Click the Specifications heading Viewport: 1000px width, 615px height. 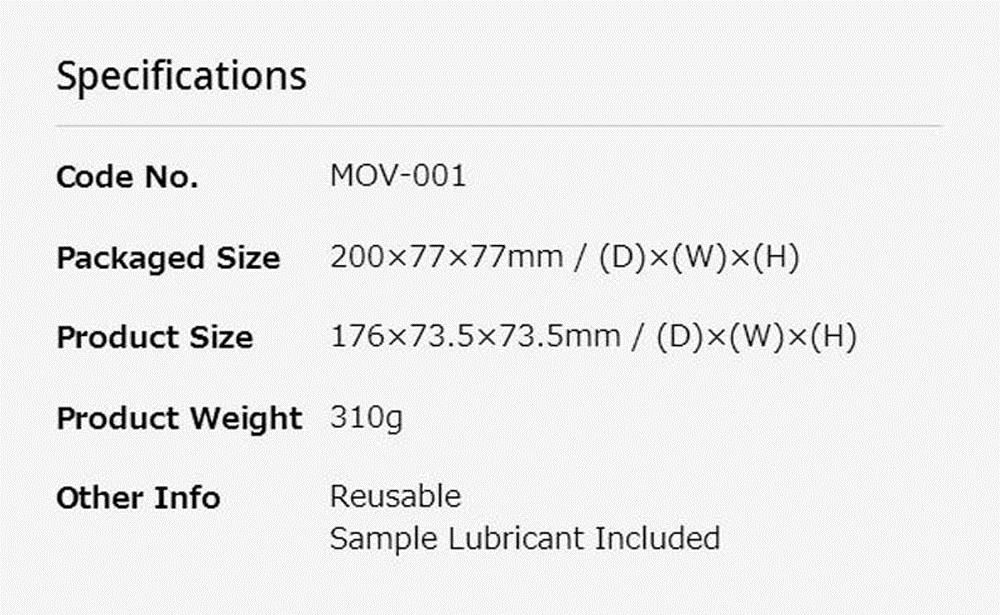(181, 77)
